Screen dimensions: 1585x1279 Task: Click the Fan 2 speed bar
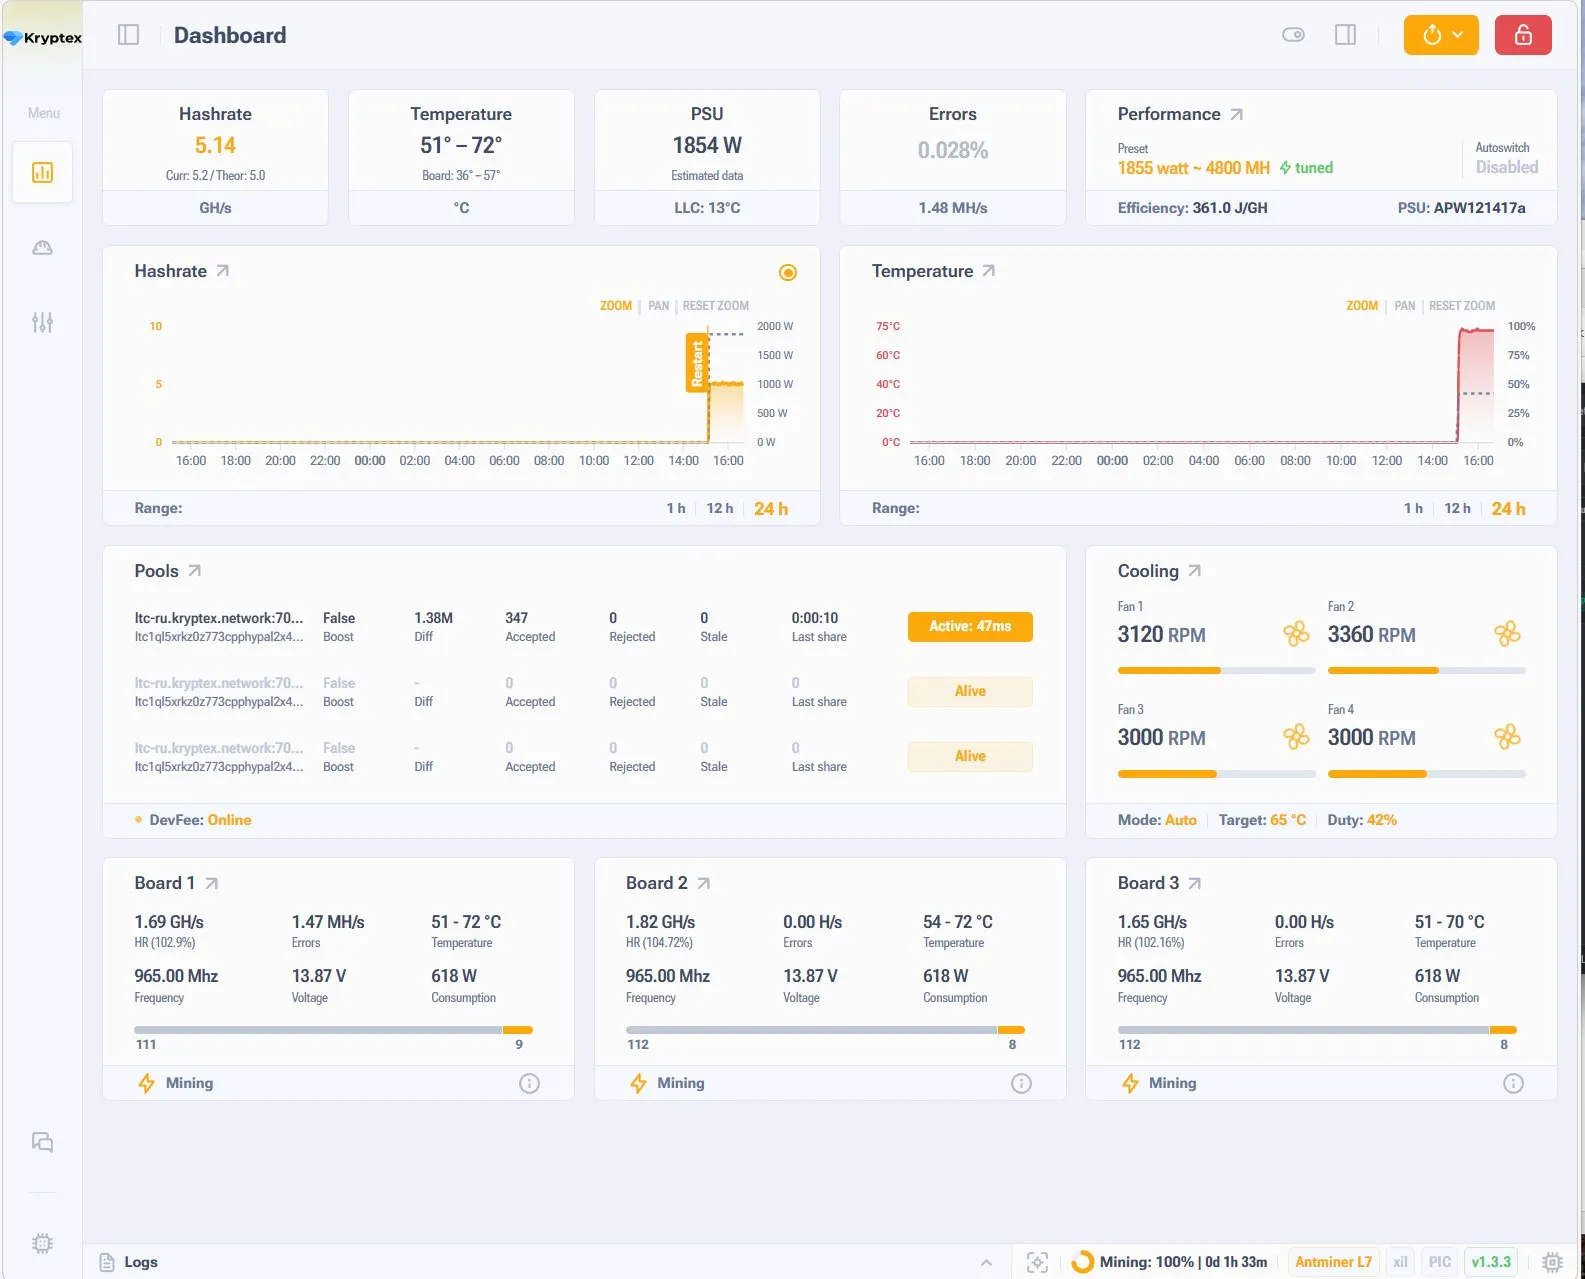tap(1427, 670)
